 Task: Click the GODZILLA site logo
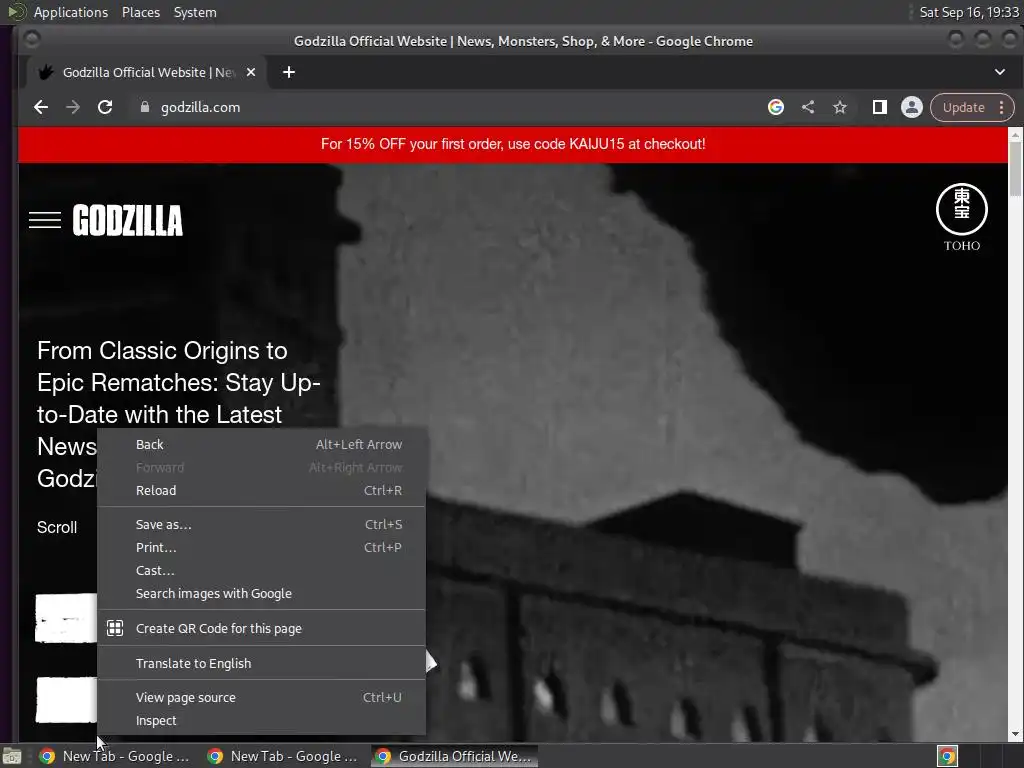(x=127, y=220)
